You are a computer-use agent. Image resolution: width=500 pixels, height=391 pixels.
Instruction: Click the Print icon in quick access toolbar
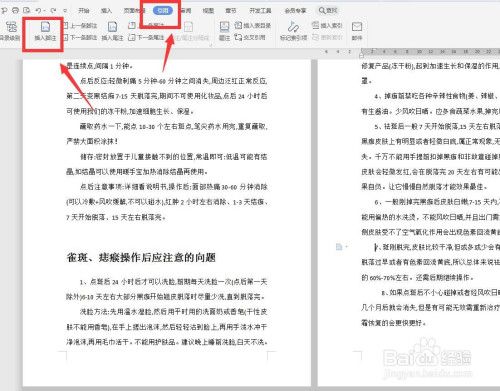click(x=15, y=11)
